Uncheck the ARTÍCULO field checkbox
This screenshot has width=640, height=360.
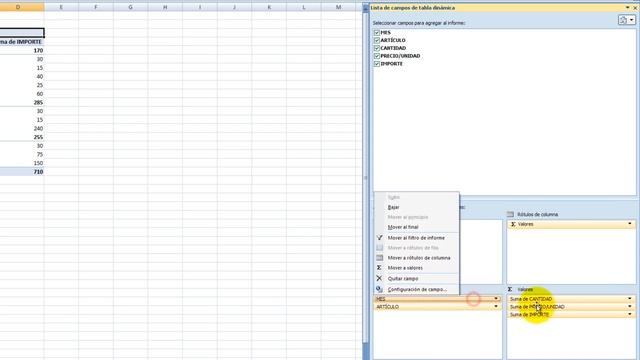(x=377, y=40)
